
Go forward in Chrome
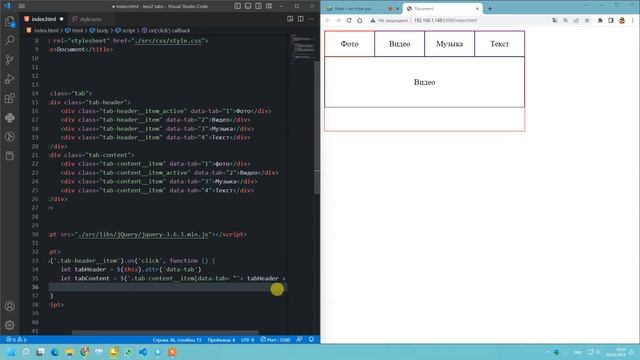[x=338, y=20]
